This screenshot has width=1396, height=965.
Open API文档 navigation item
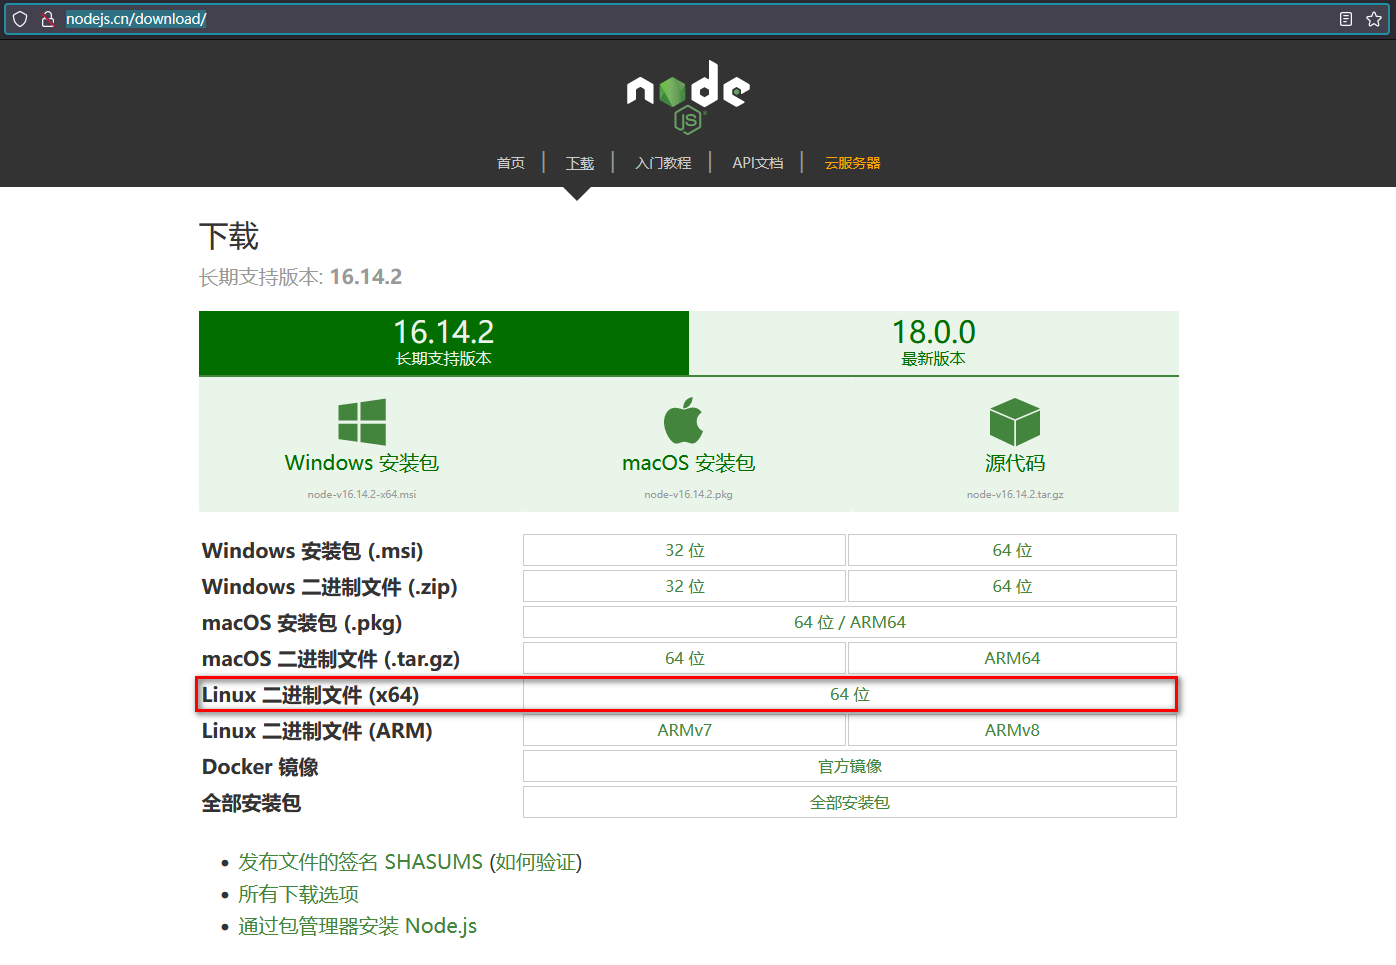[x=758, y=163]
